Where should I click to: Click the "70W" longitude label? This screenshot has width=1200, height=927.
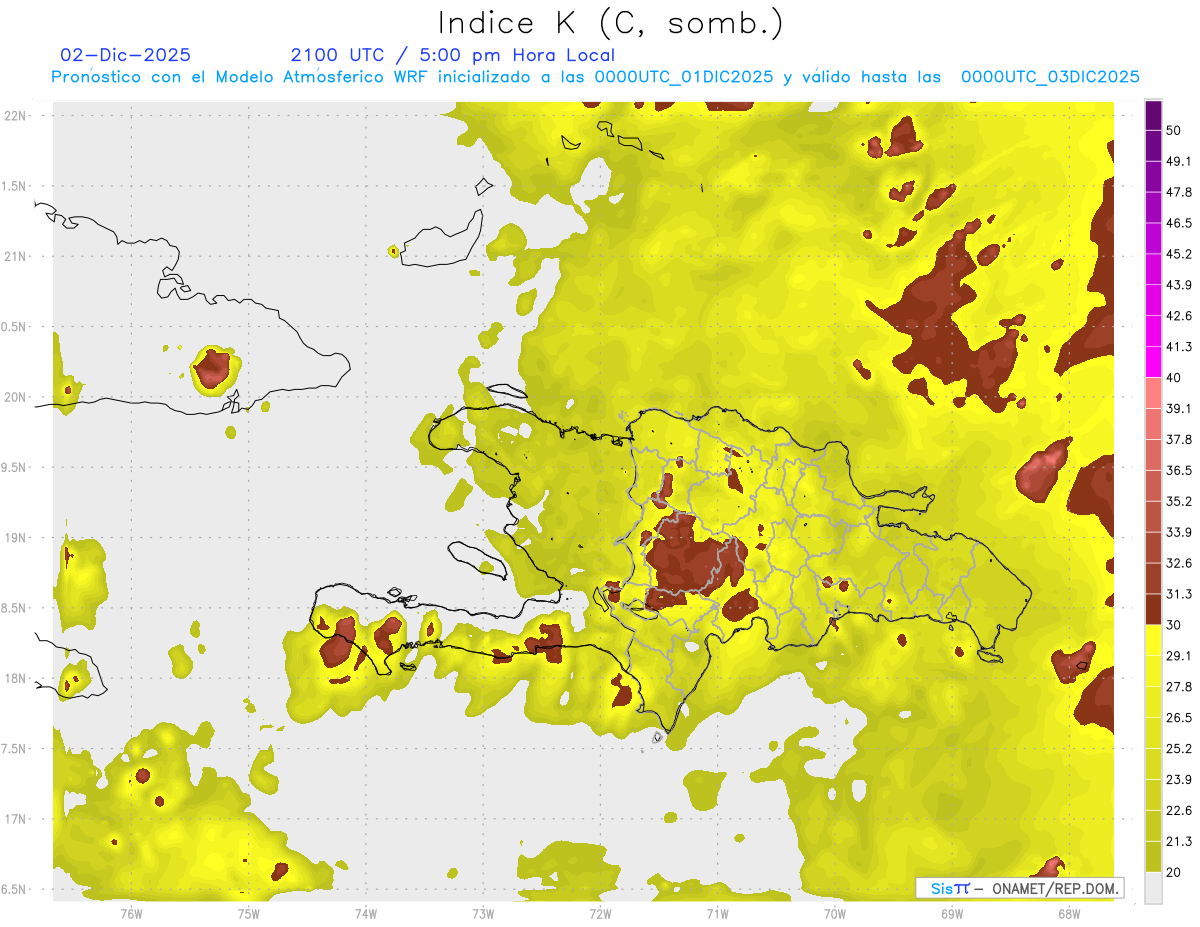(835, 914)
